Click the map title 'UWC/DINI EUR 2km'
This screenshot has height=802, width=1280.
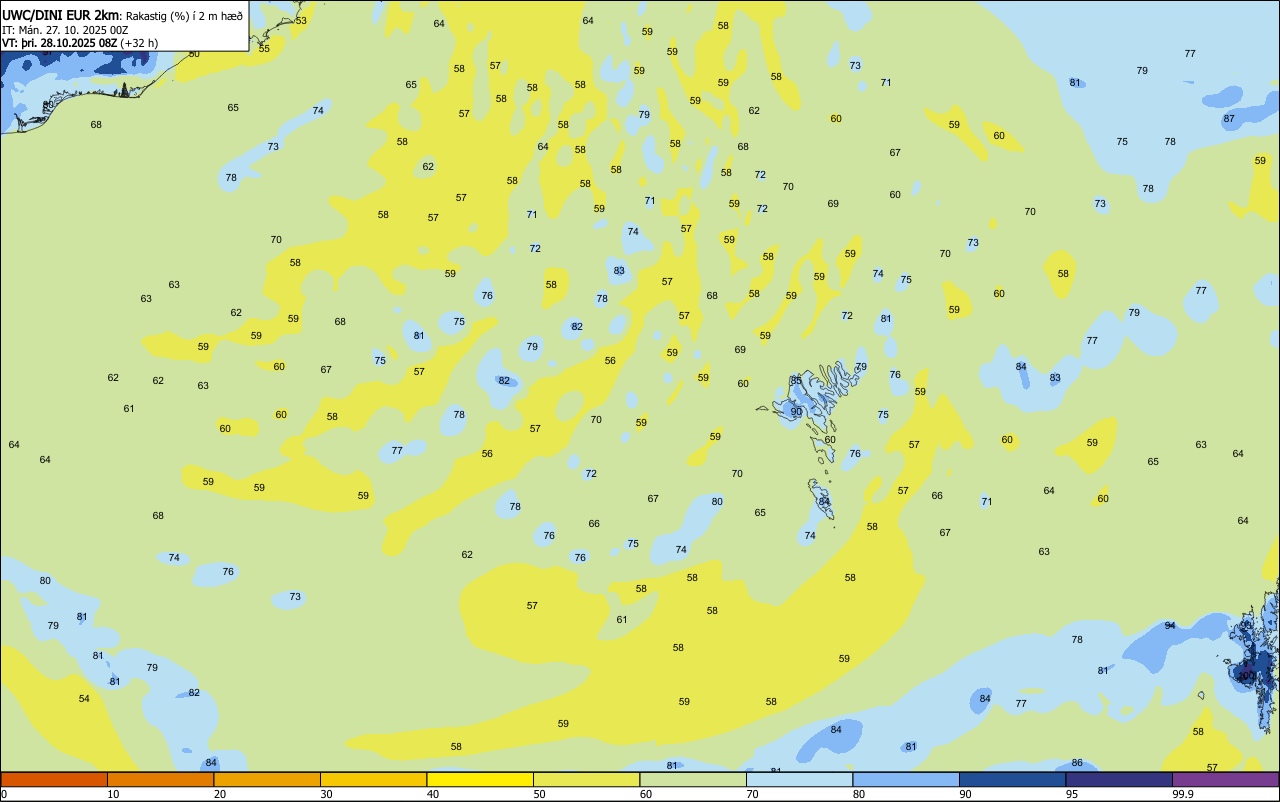[x=60, y=15]
